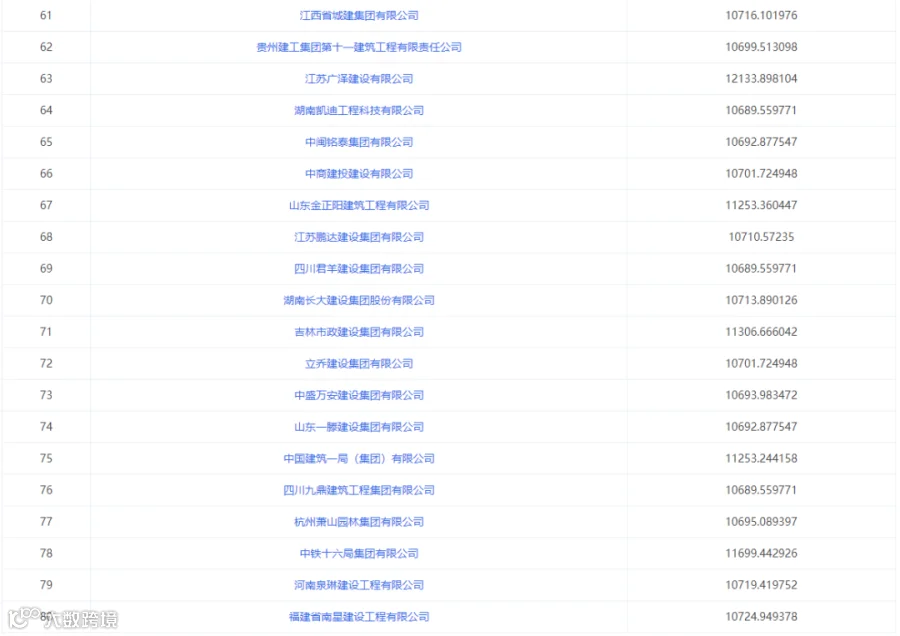Viewport: 900px width, 636px height.
Task: Open the 四川九鼎建筑工程集团有限公司 link
Action: [x=359, y=490]
